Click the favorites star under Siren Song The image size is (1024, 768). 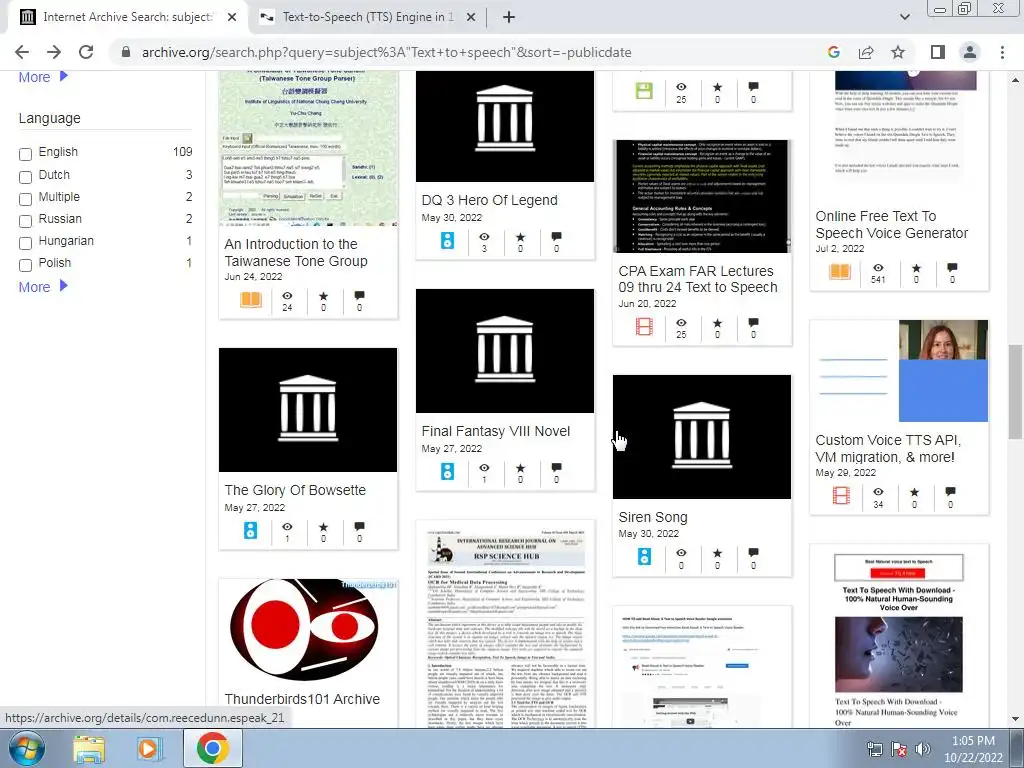(x=717, y=552)
